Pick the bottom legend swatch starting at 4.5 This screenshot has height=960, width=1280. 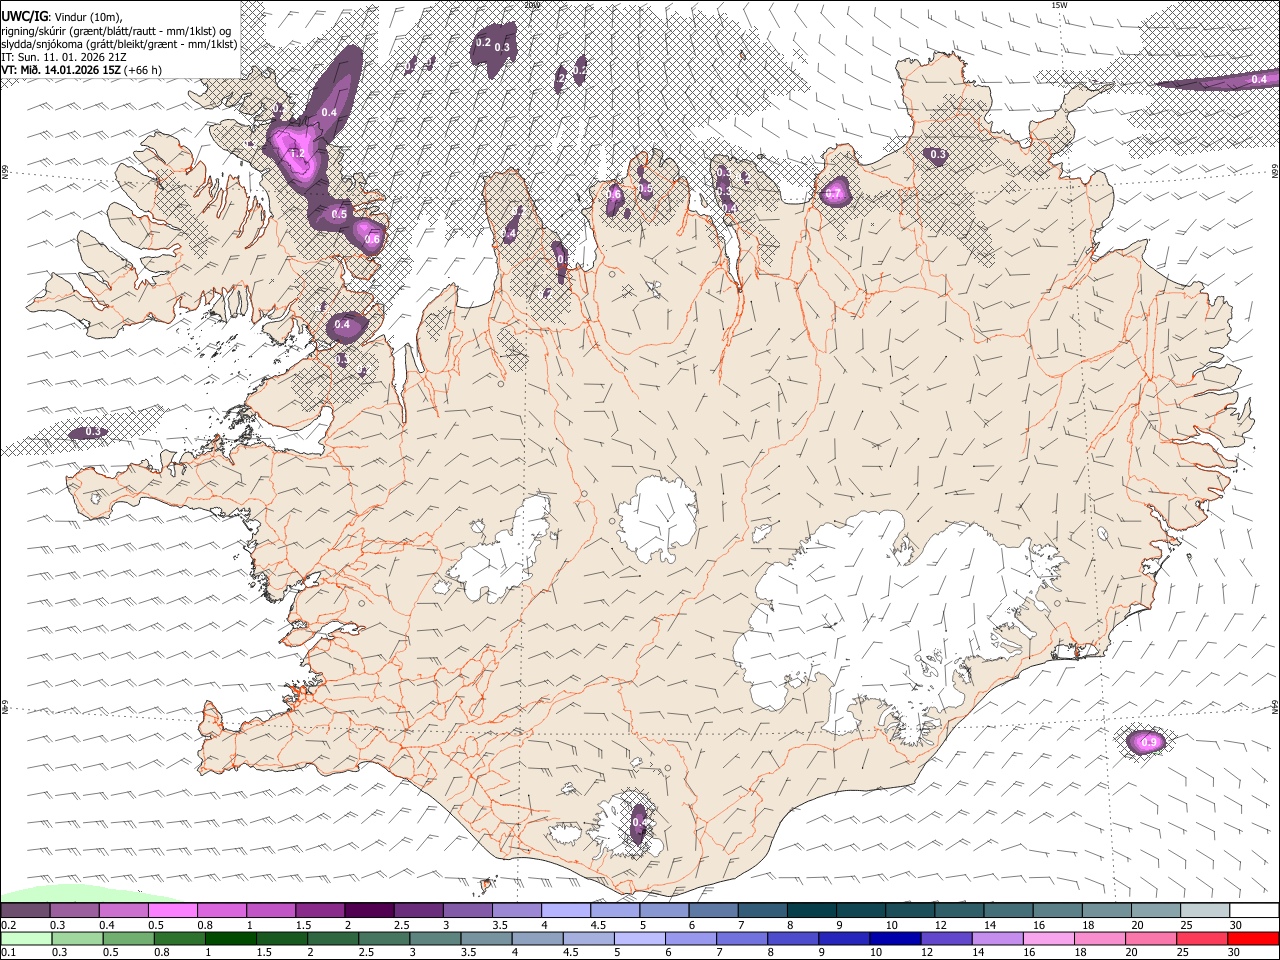click(587, 938)
